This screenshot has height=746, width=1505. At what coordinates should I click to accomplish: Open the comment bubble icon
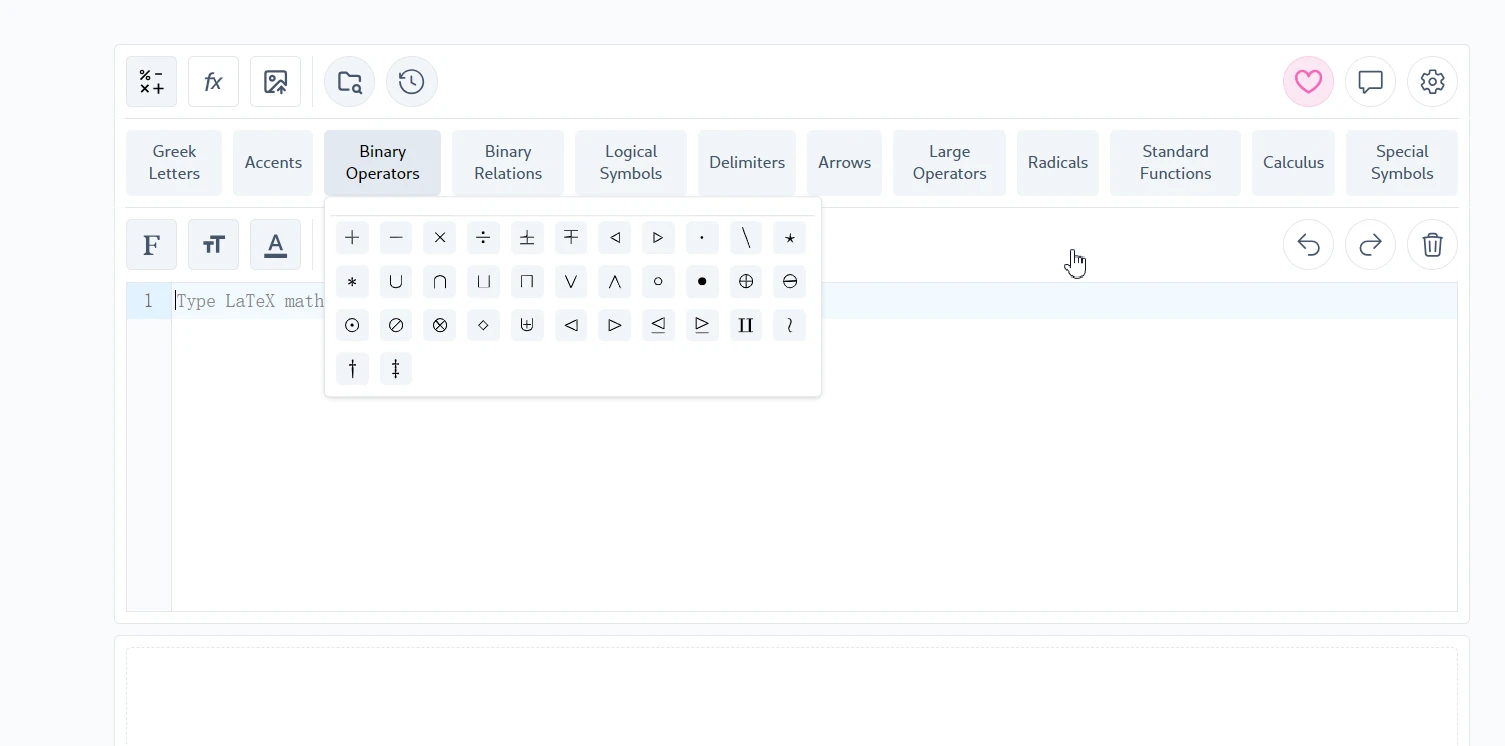point(1370,82)
